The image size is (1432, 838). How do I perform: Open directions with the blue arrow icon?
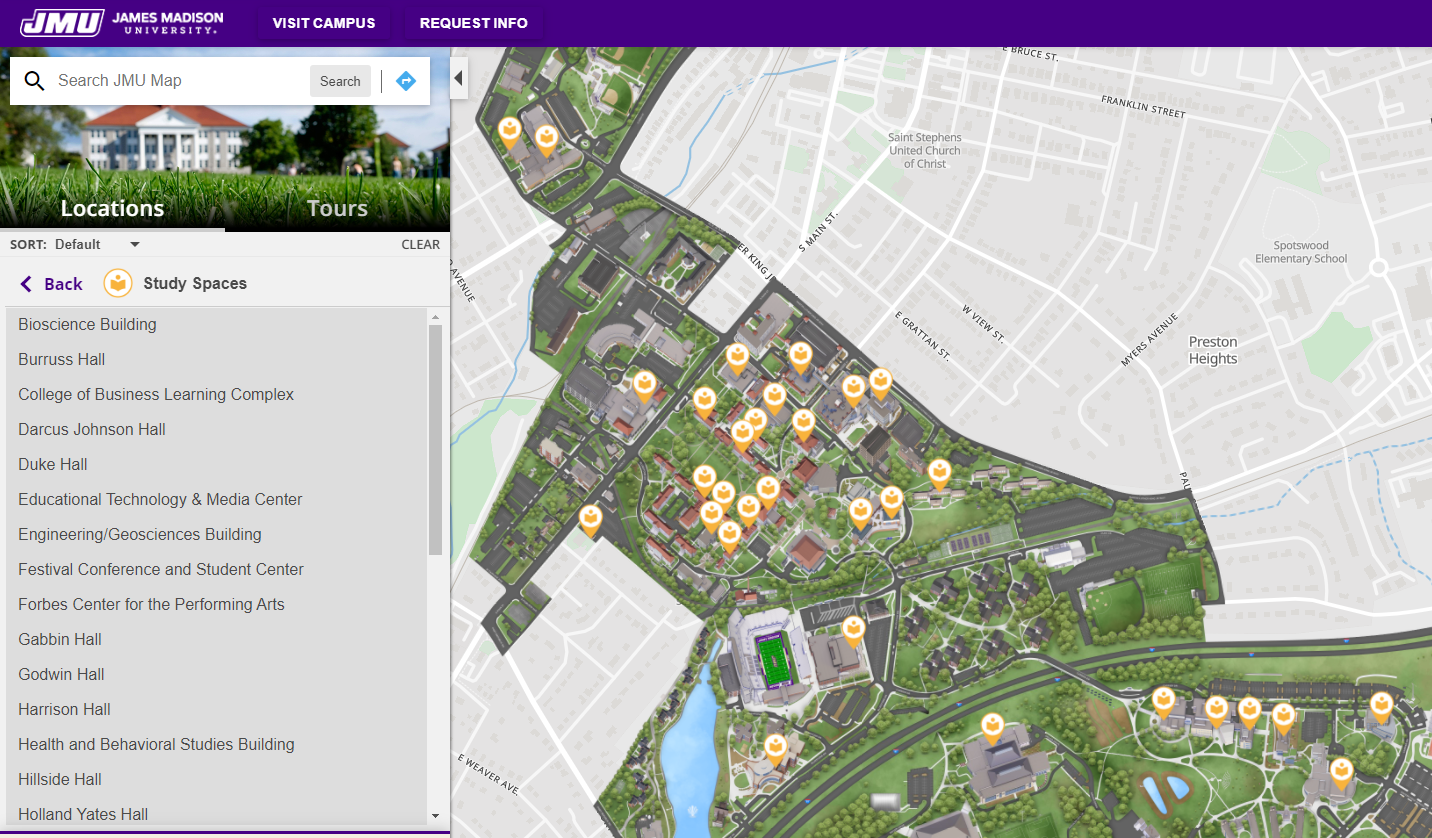[406, 81]
